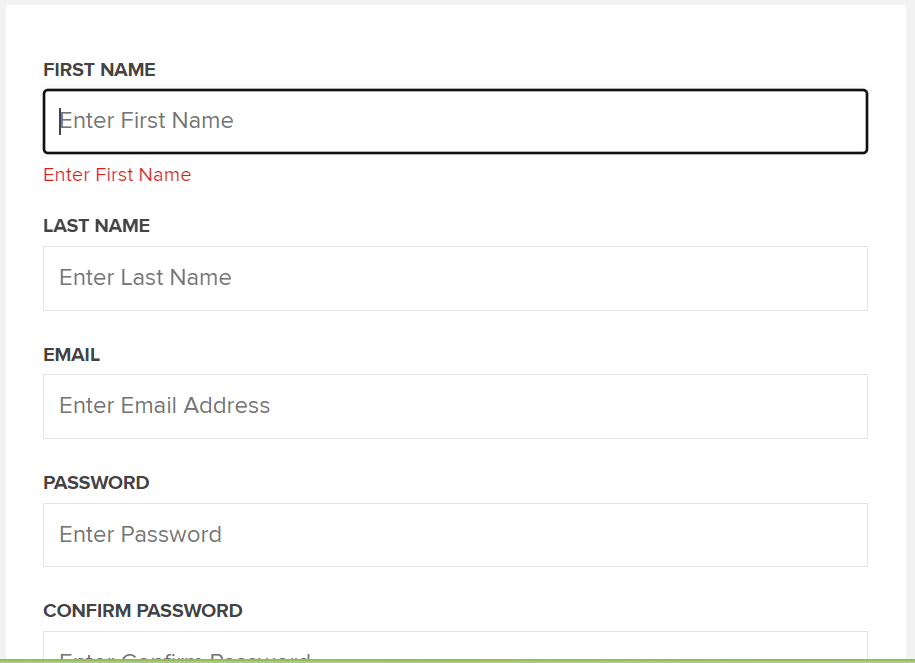The image size is (915, 663).
Task: Click the red 'Enter First Name' error message
Action: point(117,175)
